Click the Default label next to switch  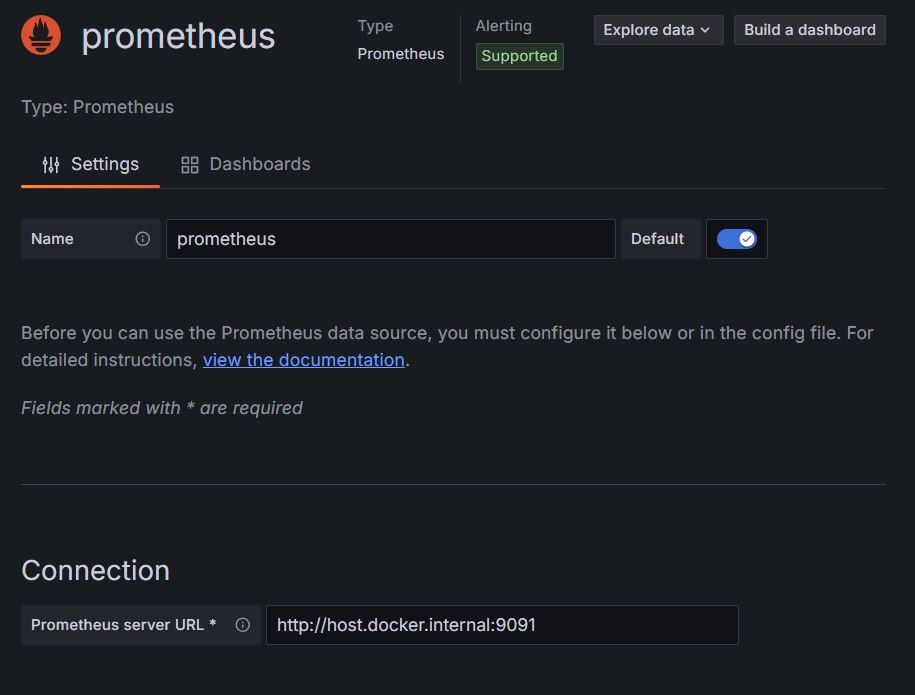click(657, 239)
